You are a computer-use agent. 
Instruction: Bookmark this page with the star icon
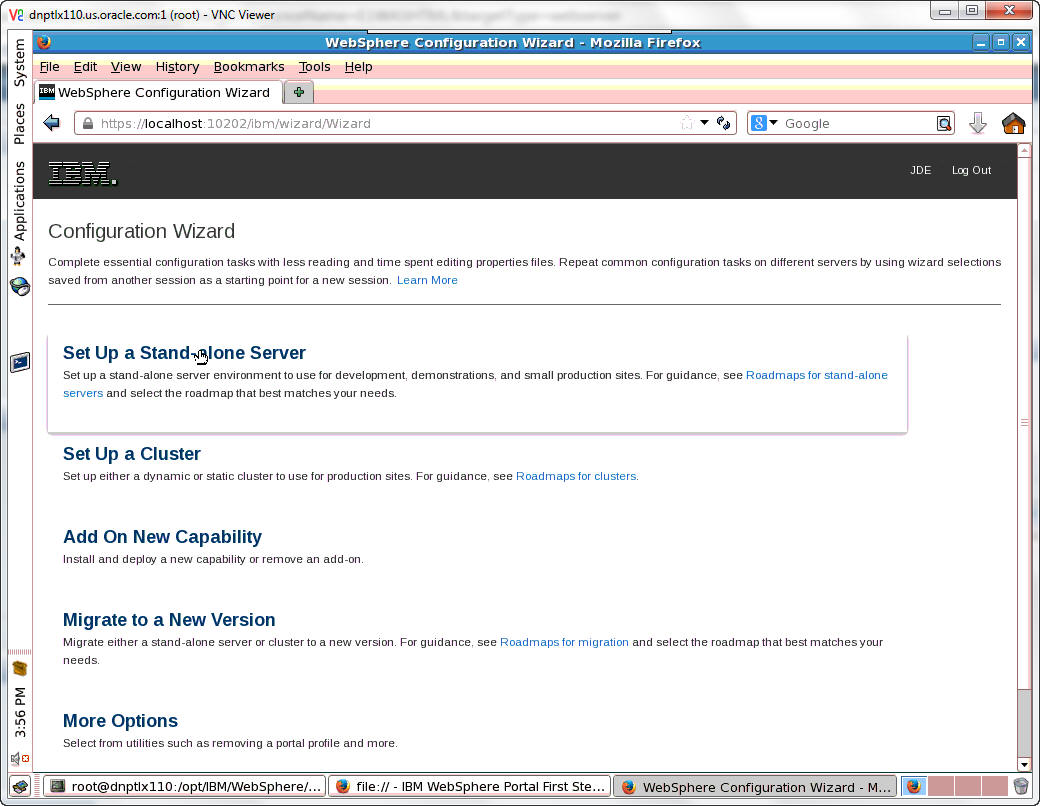(x=686, y=123)
